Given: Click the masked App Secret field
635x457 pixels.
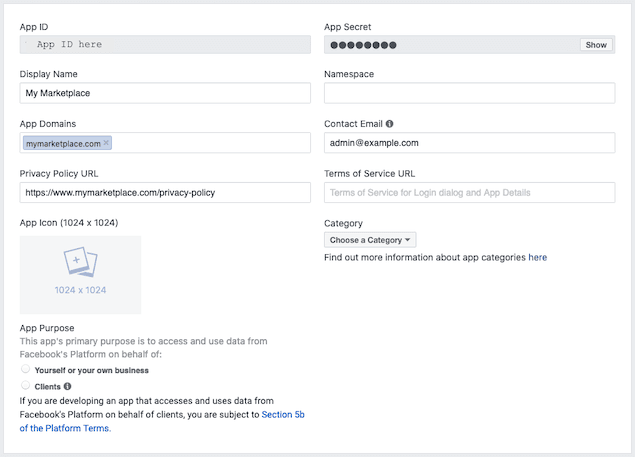Looking at the screenshot, I should pyautogui.click(x=450, y=44).
